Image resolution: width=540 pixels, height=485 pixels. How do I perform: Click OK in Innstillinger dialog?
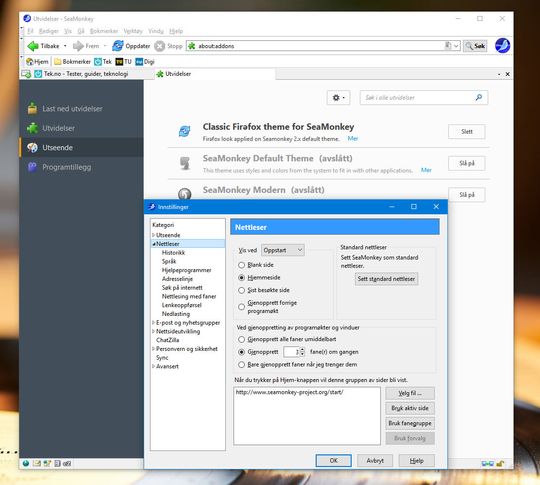(333, 461)
